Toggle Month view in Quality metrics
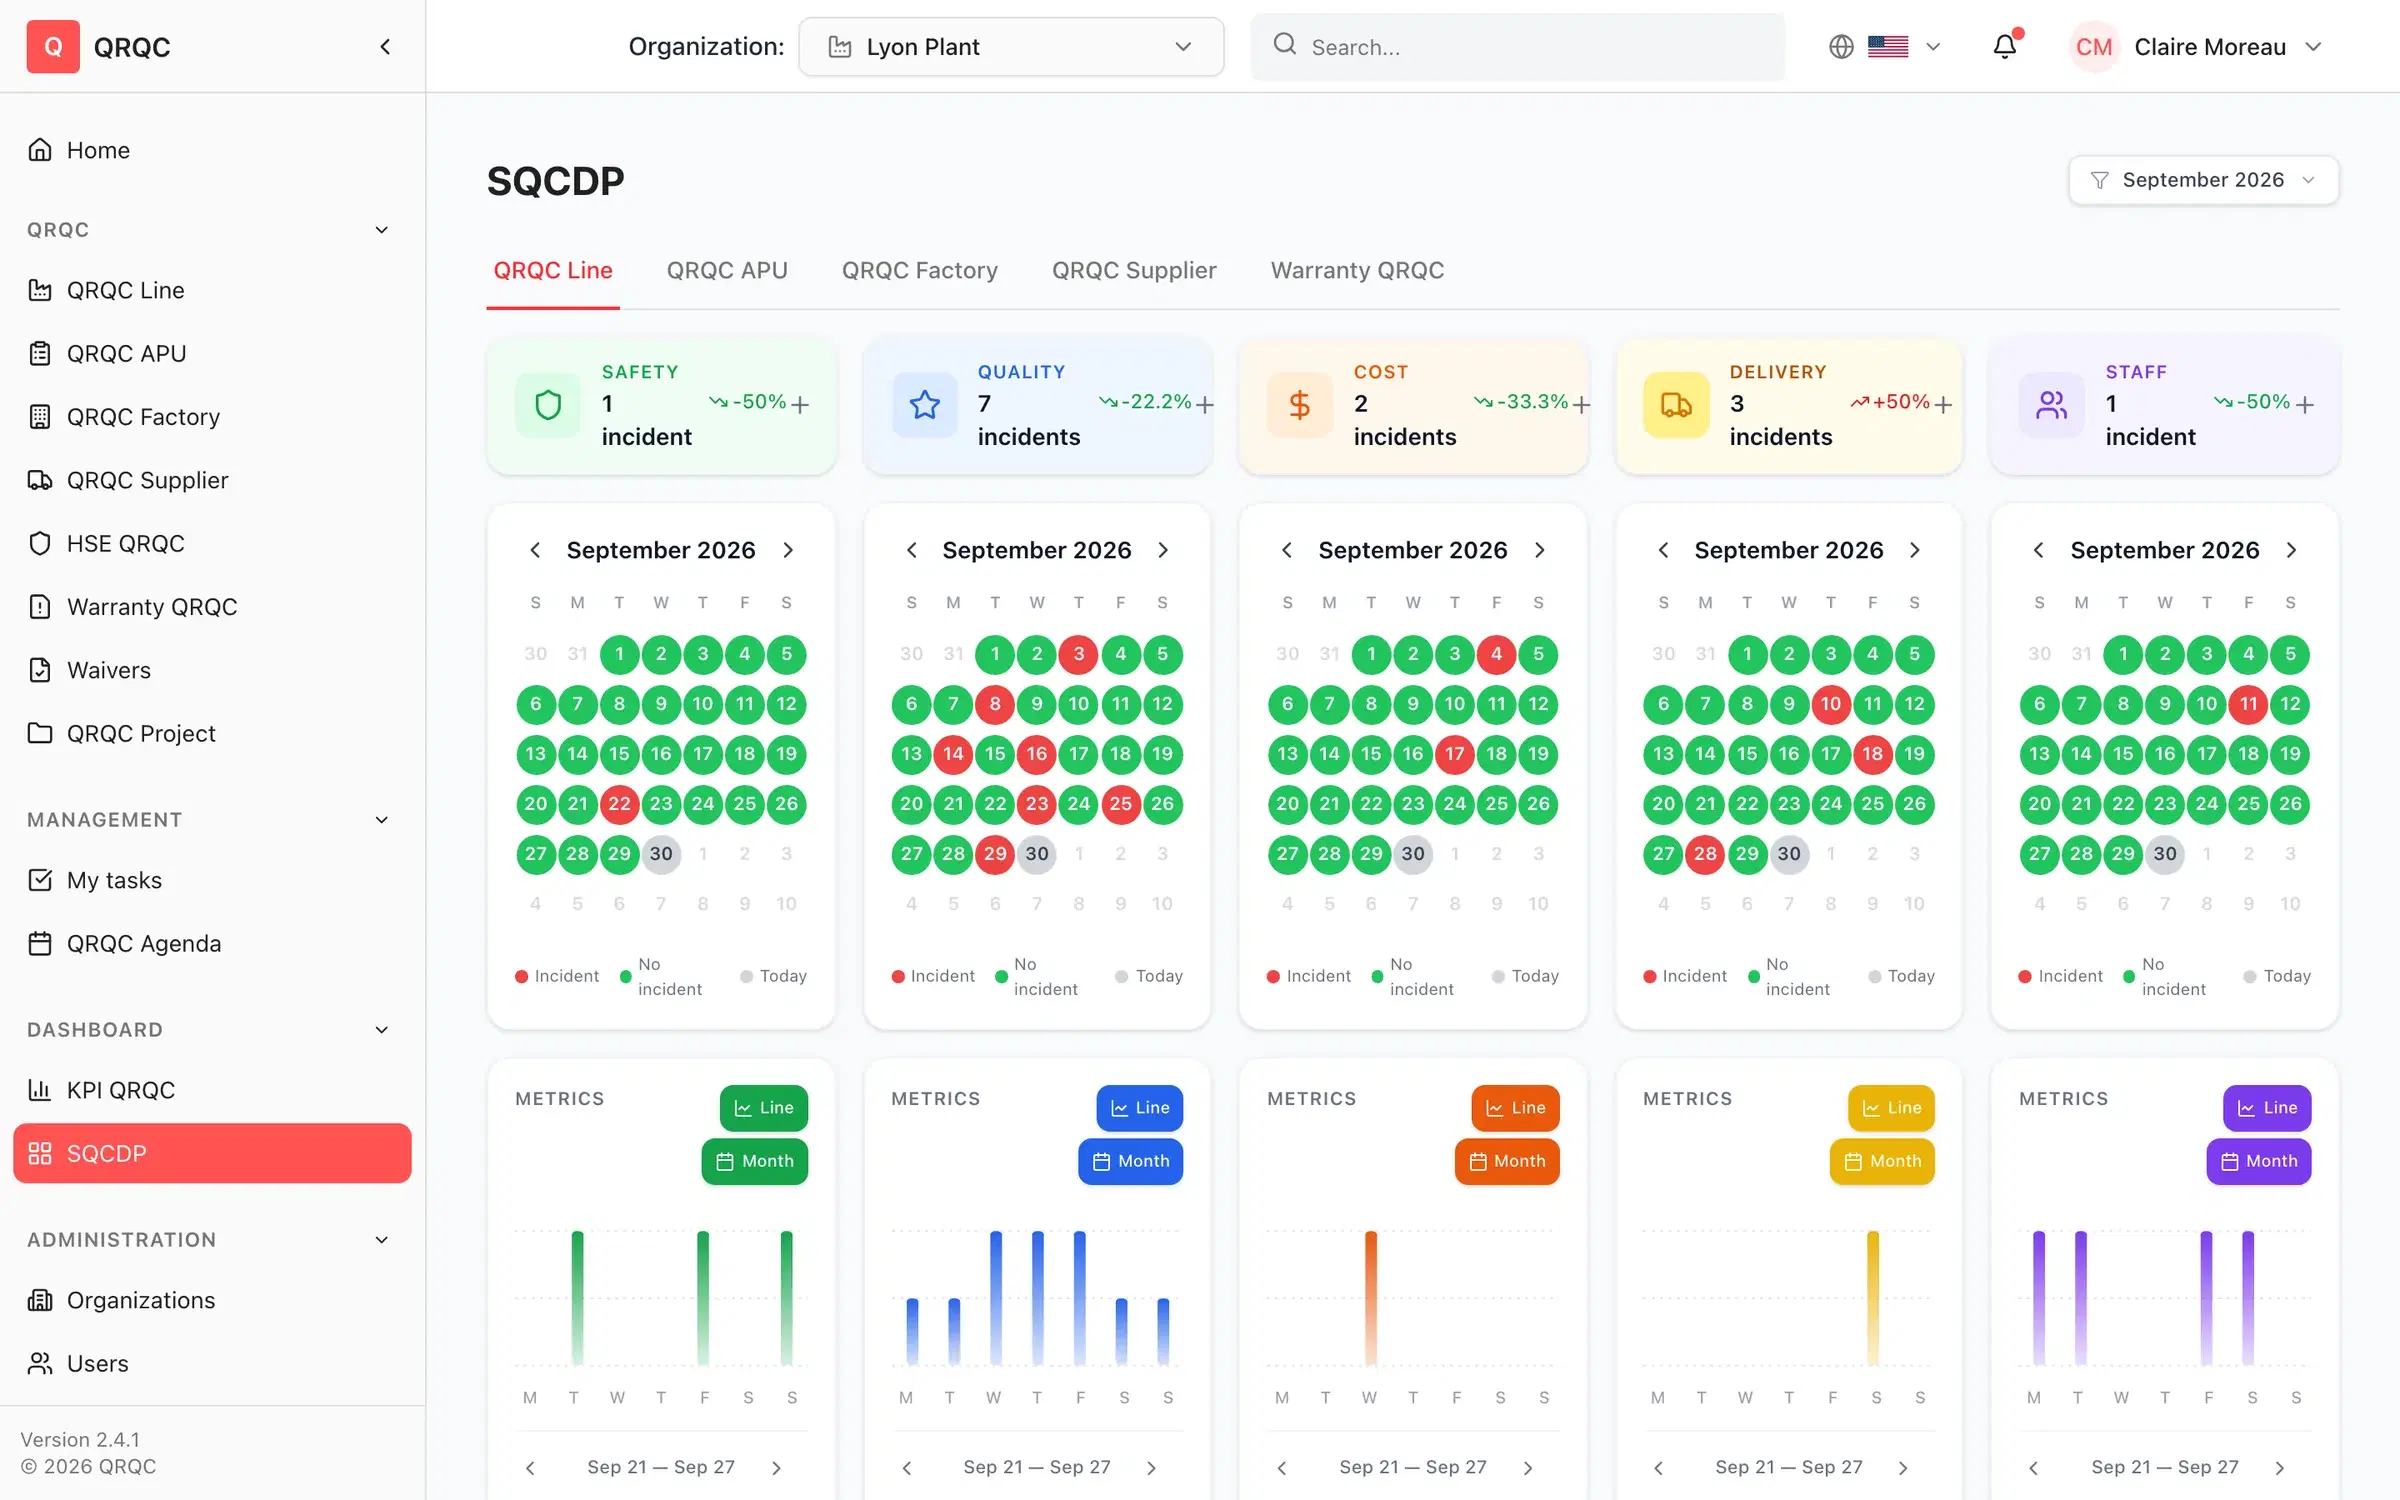Screen dimensions: 2400x1500 [1131, 1161]
